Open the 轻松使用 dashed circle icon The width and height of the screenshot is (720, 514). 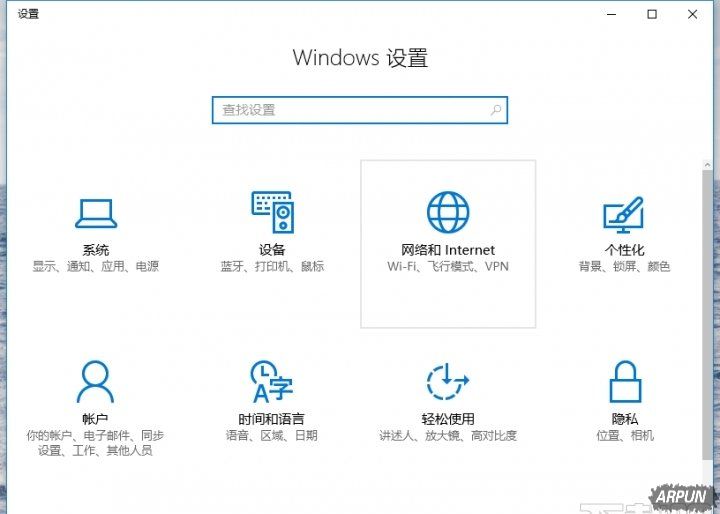click(x=448, y=381)
